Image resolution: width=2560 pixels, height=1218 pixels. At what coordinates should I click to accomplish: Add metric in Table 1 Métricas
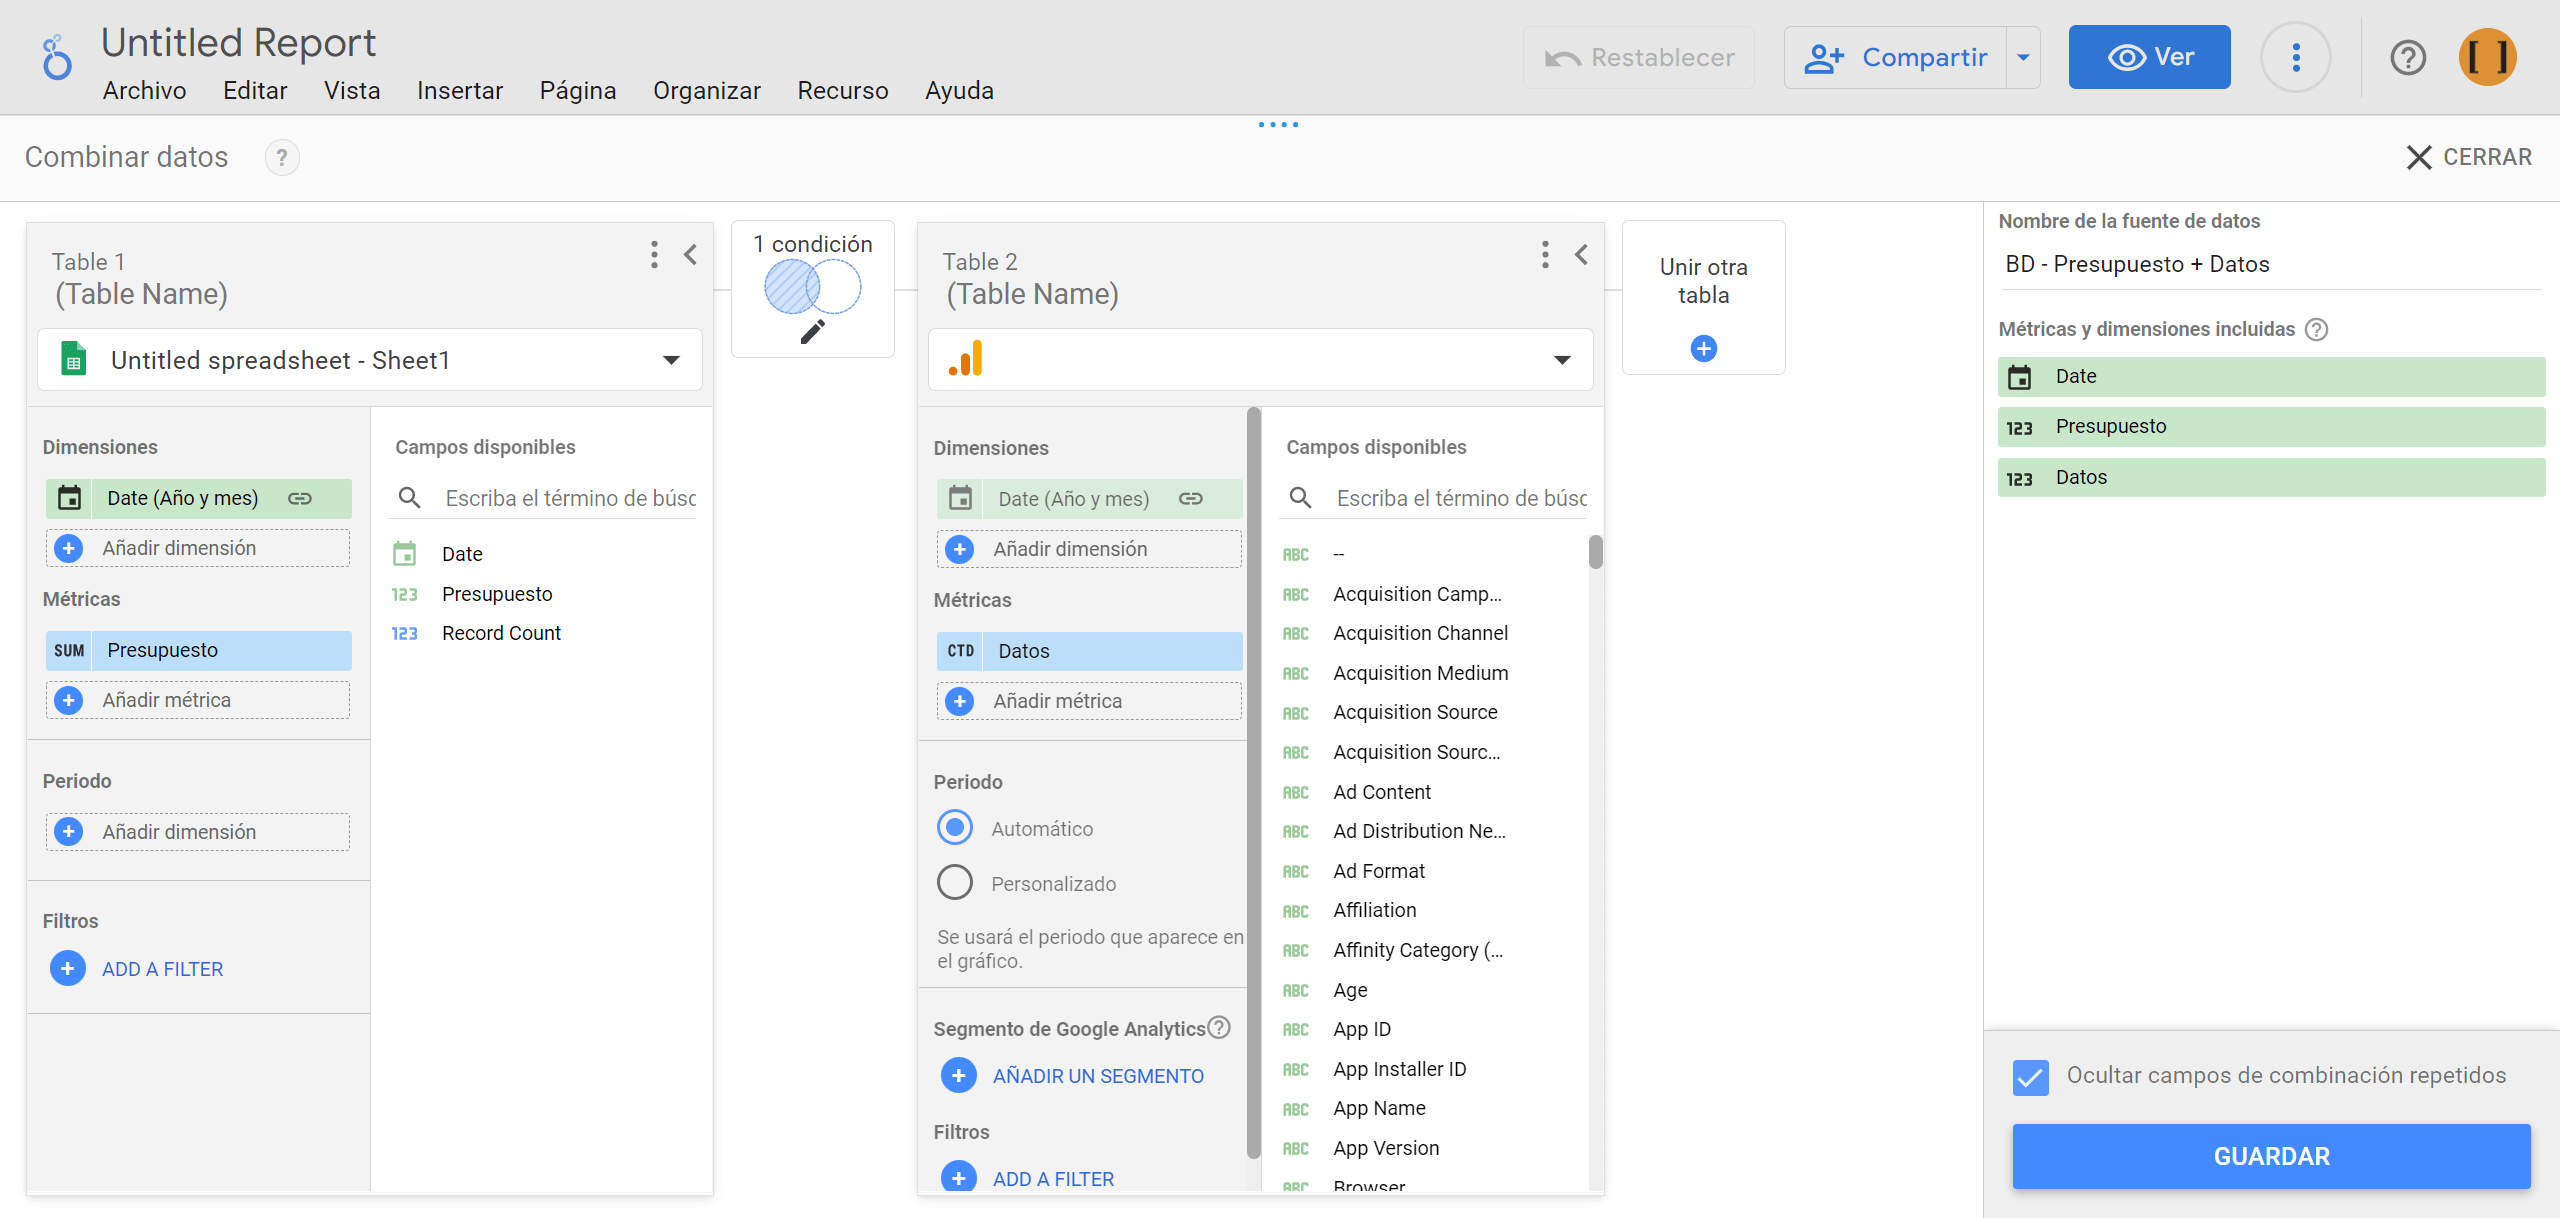point(198,700)
